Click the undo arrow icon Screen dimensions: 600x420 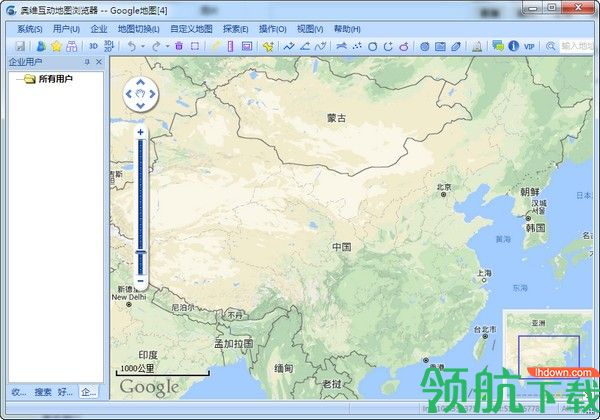click(x=132, y=46)
